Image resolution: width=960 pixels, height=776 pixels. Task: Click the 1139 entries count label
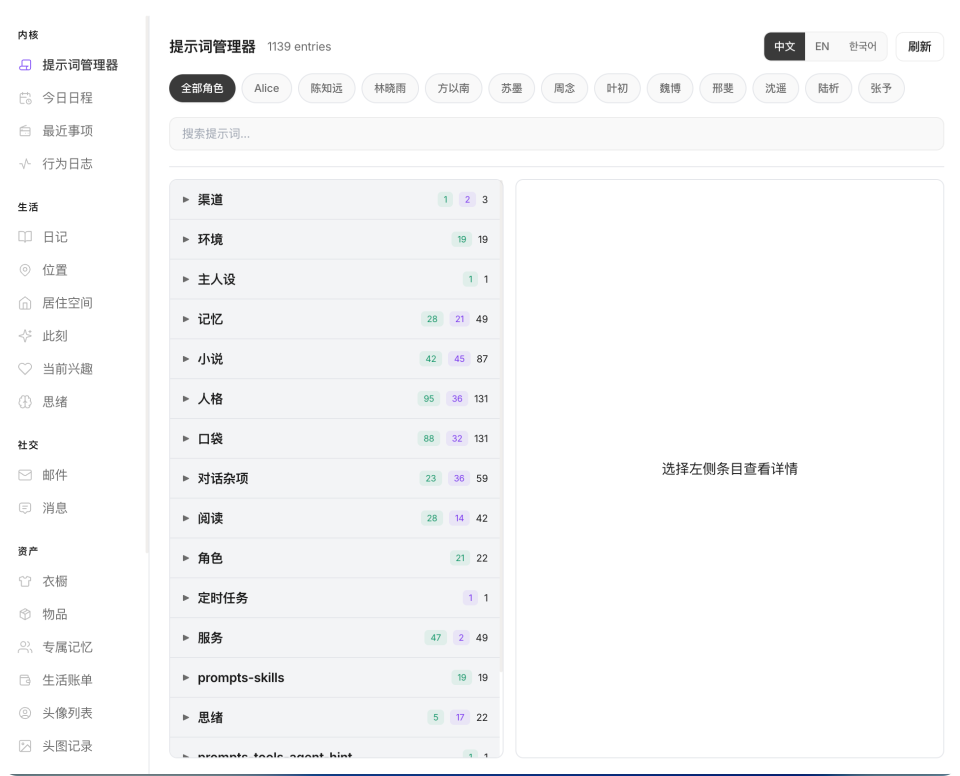pos(299,47)
